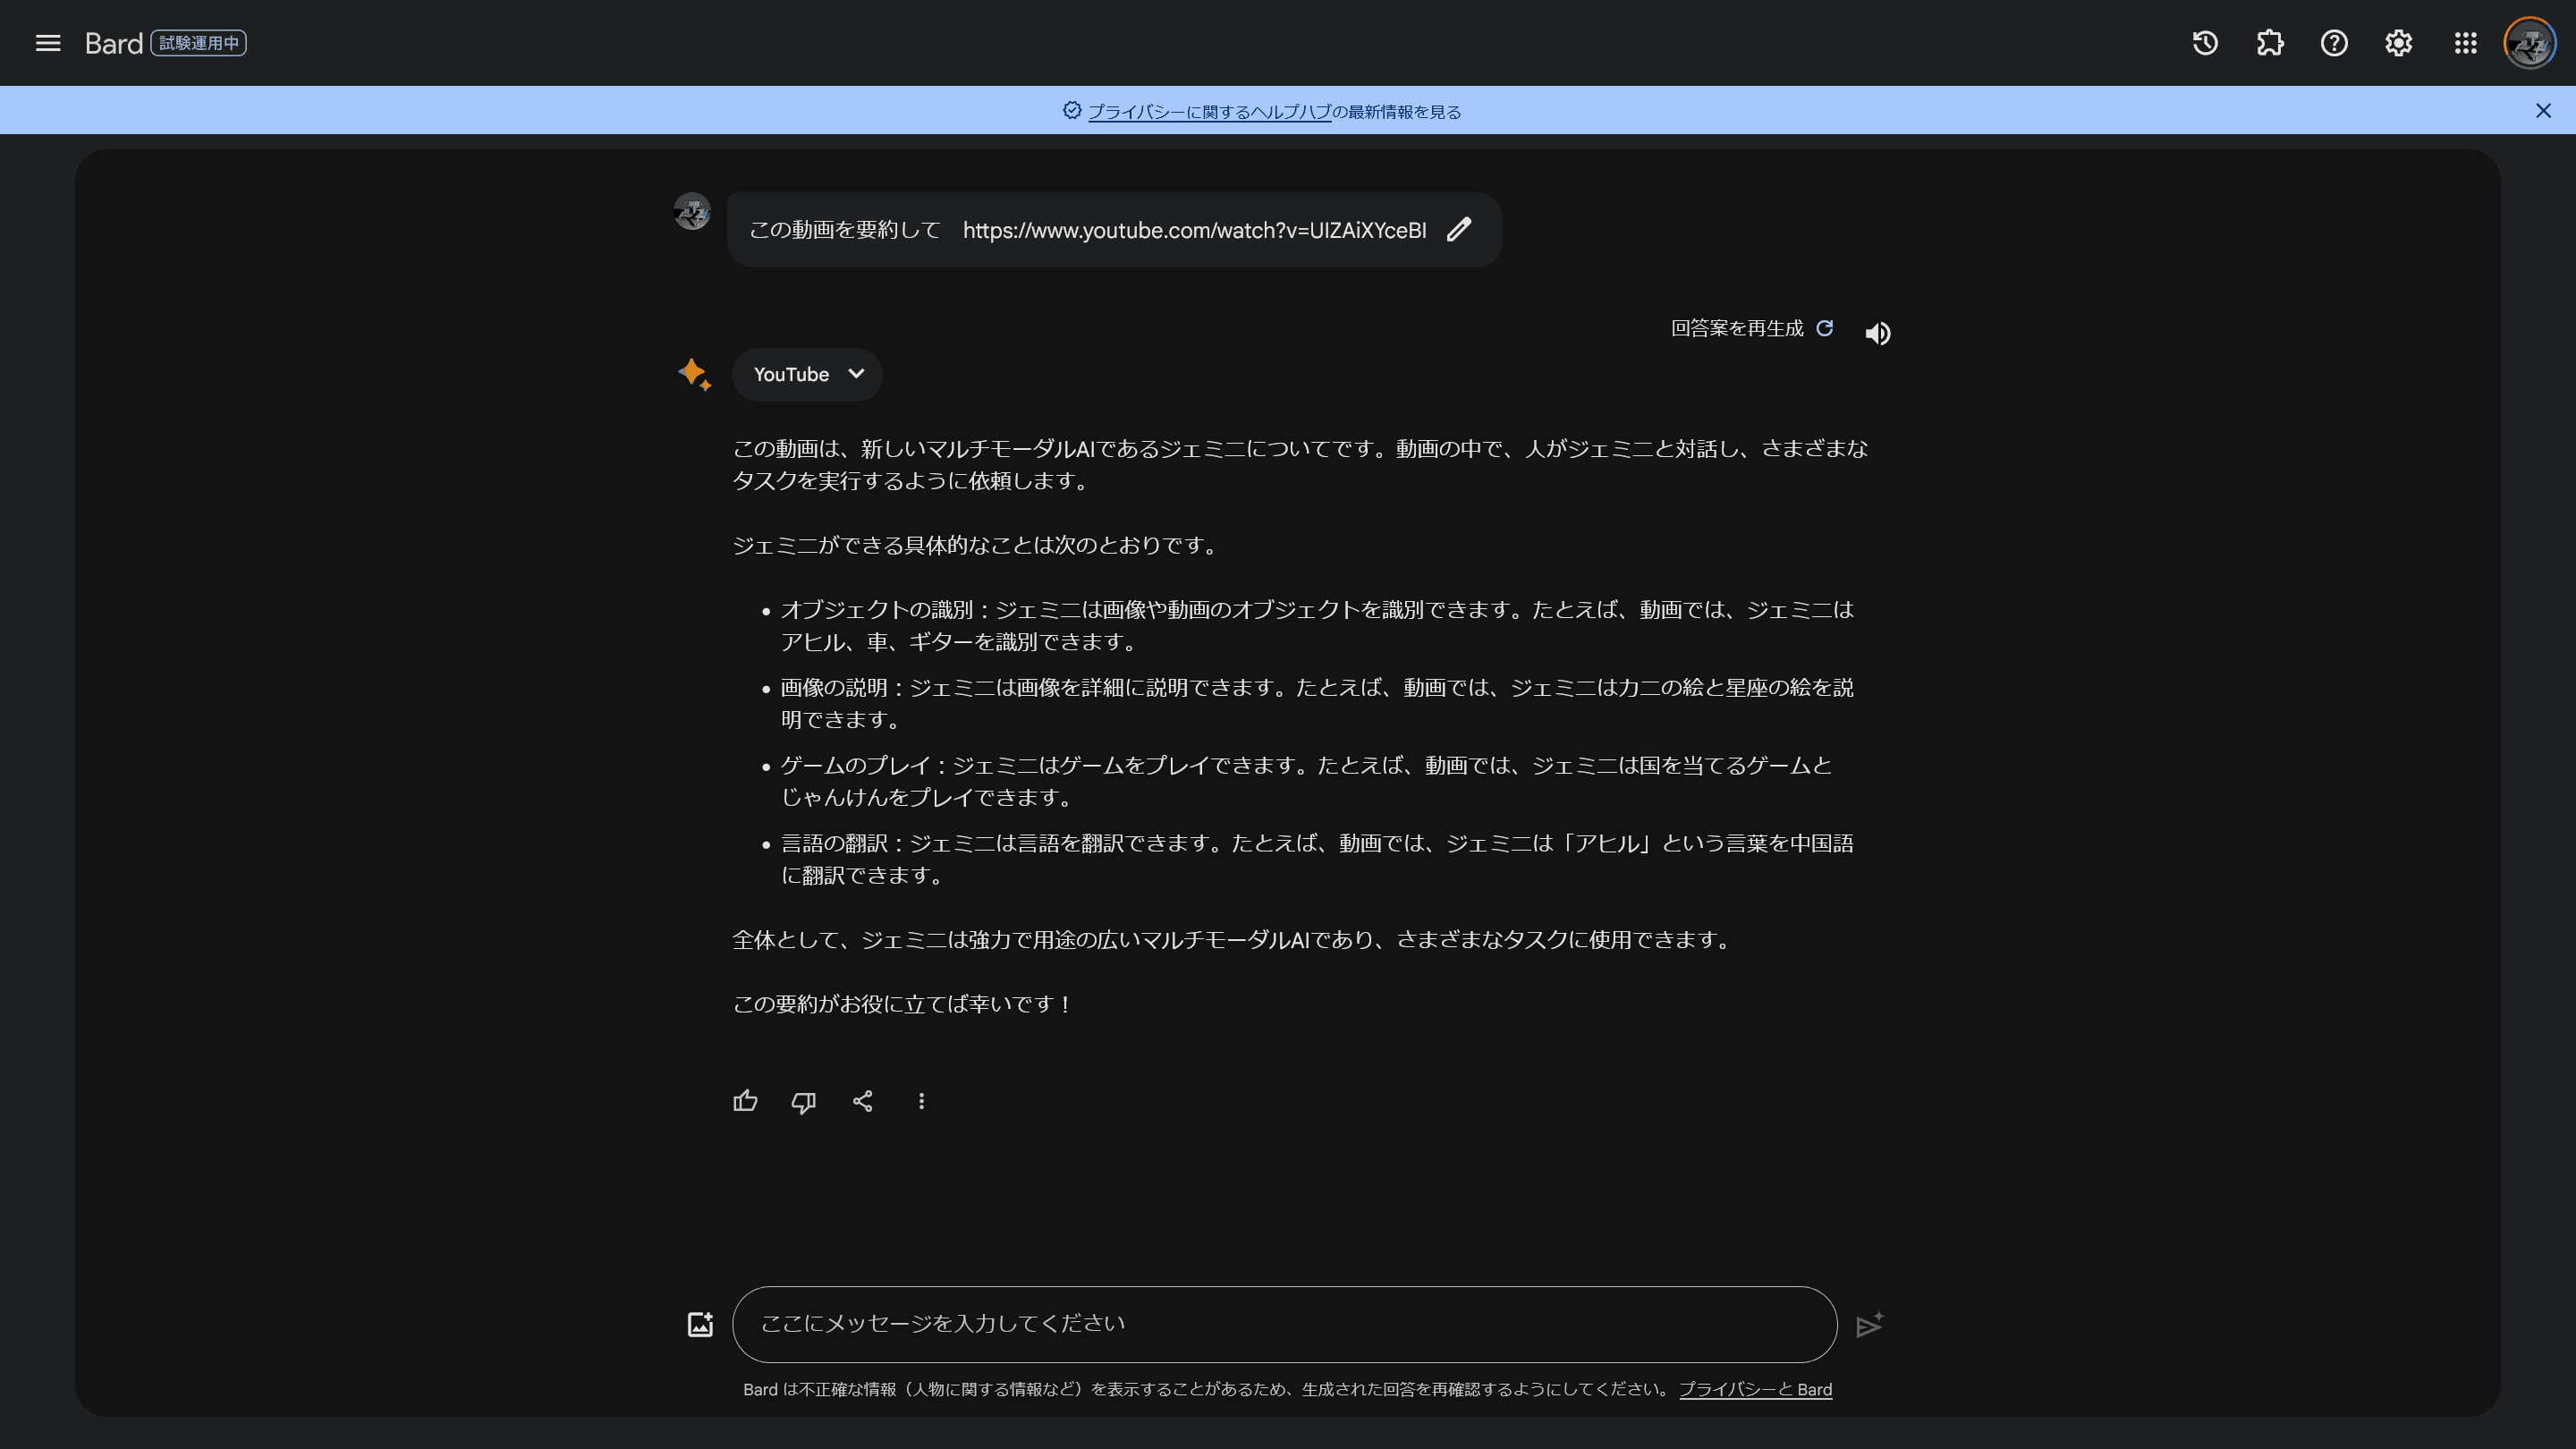The image size is (2576, 1449).
Task: Edit the prompt with the pencil icon
Action: point(1459,230)
